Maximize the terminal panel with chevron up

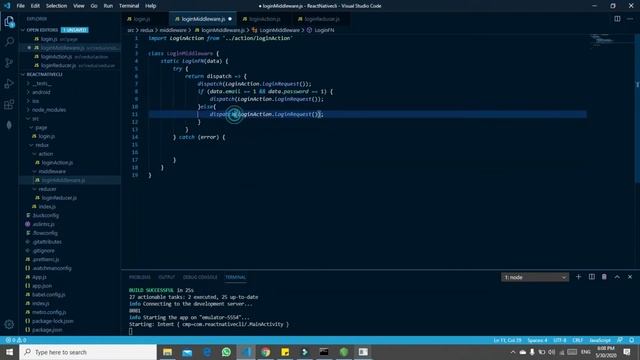[x=617, y=277]
